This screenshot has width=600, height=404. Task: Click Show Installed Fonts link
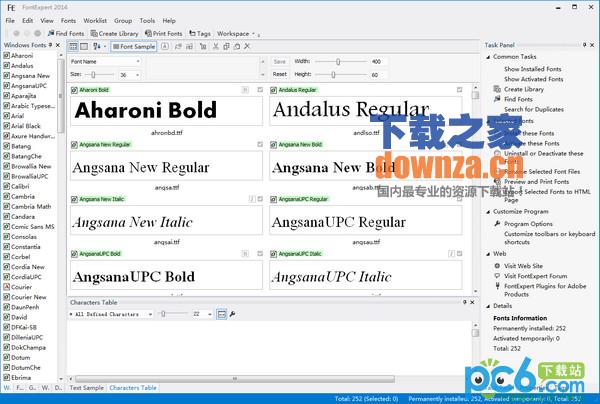[x=533, y=69]
